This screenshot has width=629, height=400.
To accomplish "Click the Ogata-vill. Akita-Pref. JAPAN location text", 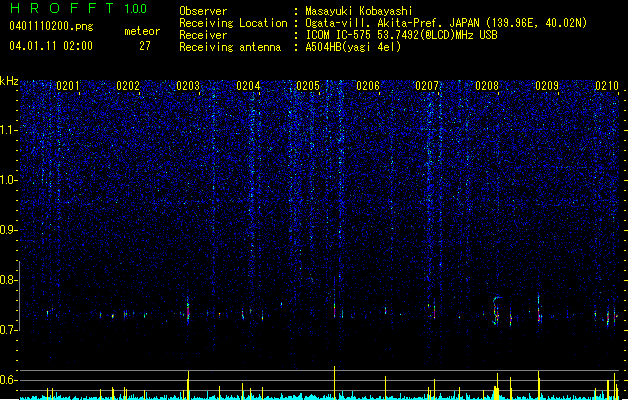I will pos(446,23).
